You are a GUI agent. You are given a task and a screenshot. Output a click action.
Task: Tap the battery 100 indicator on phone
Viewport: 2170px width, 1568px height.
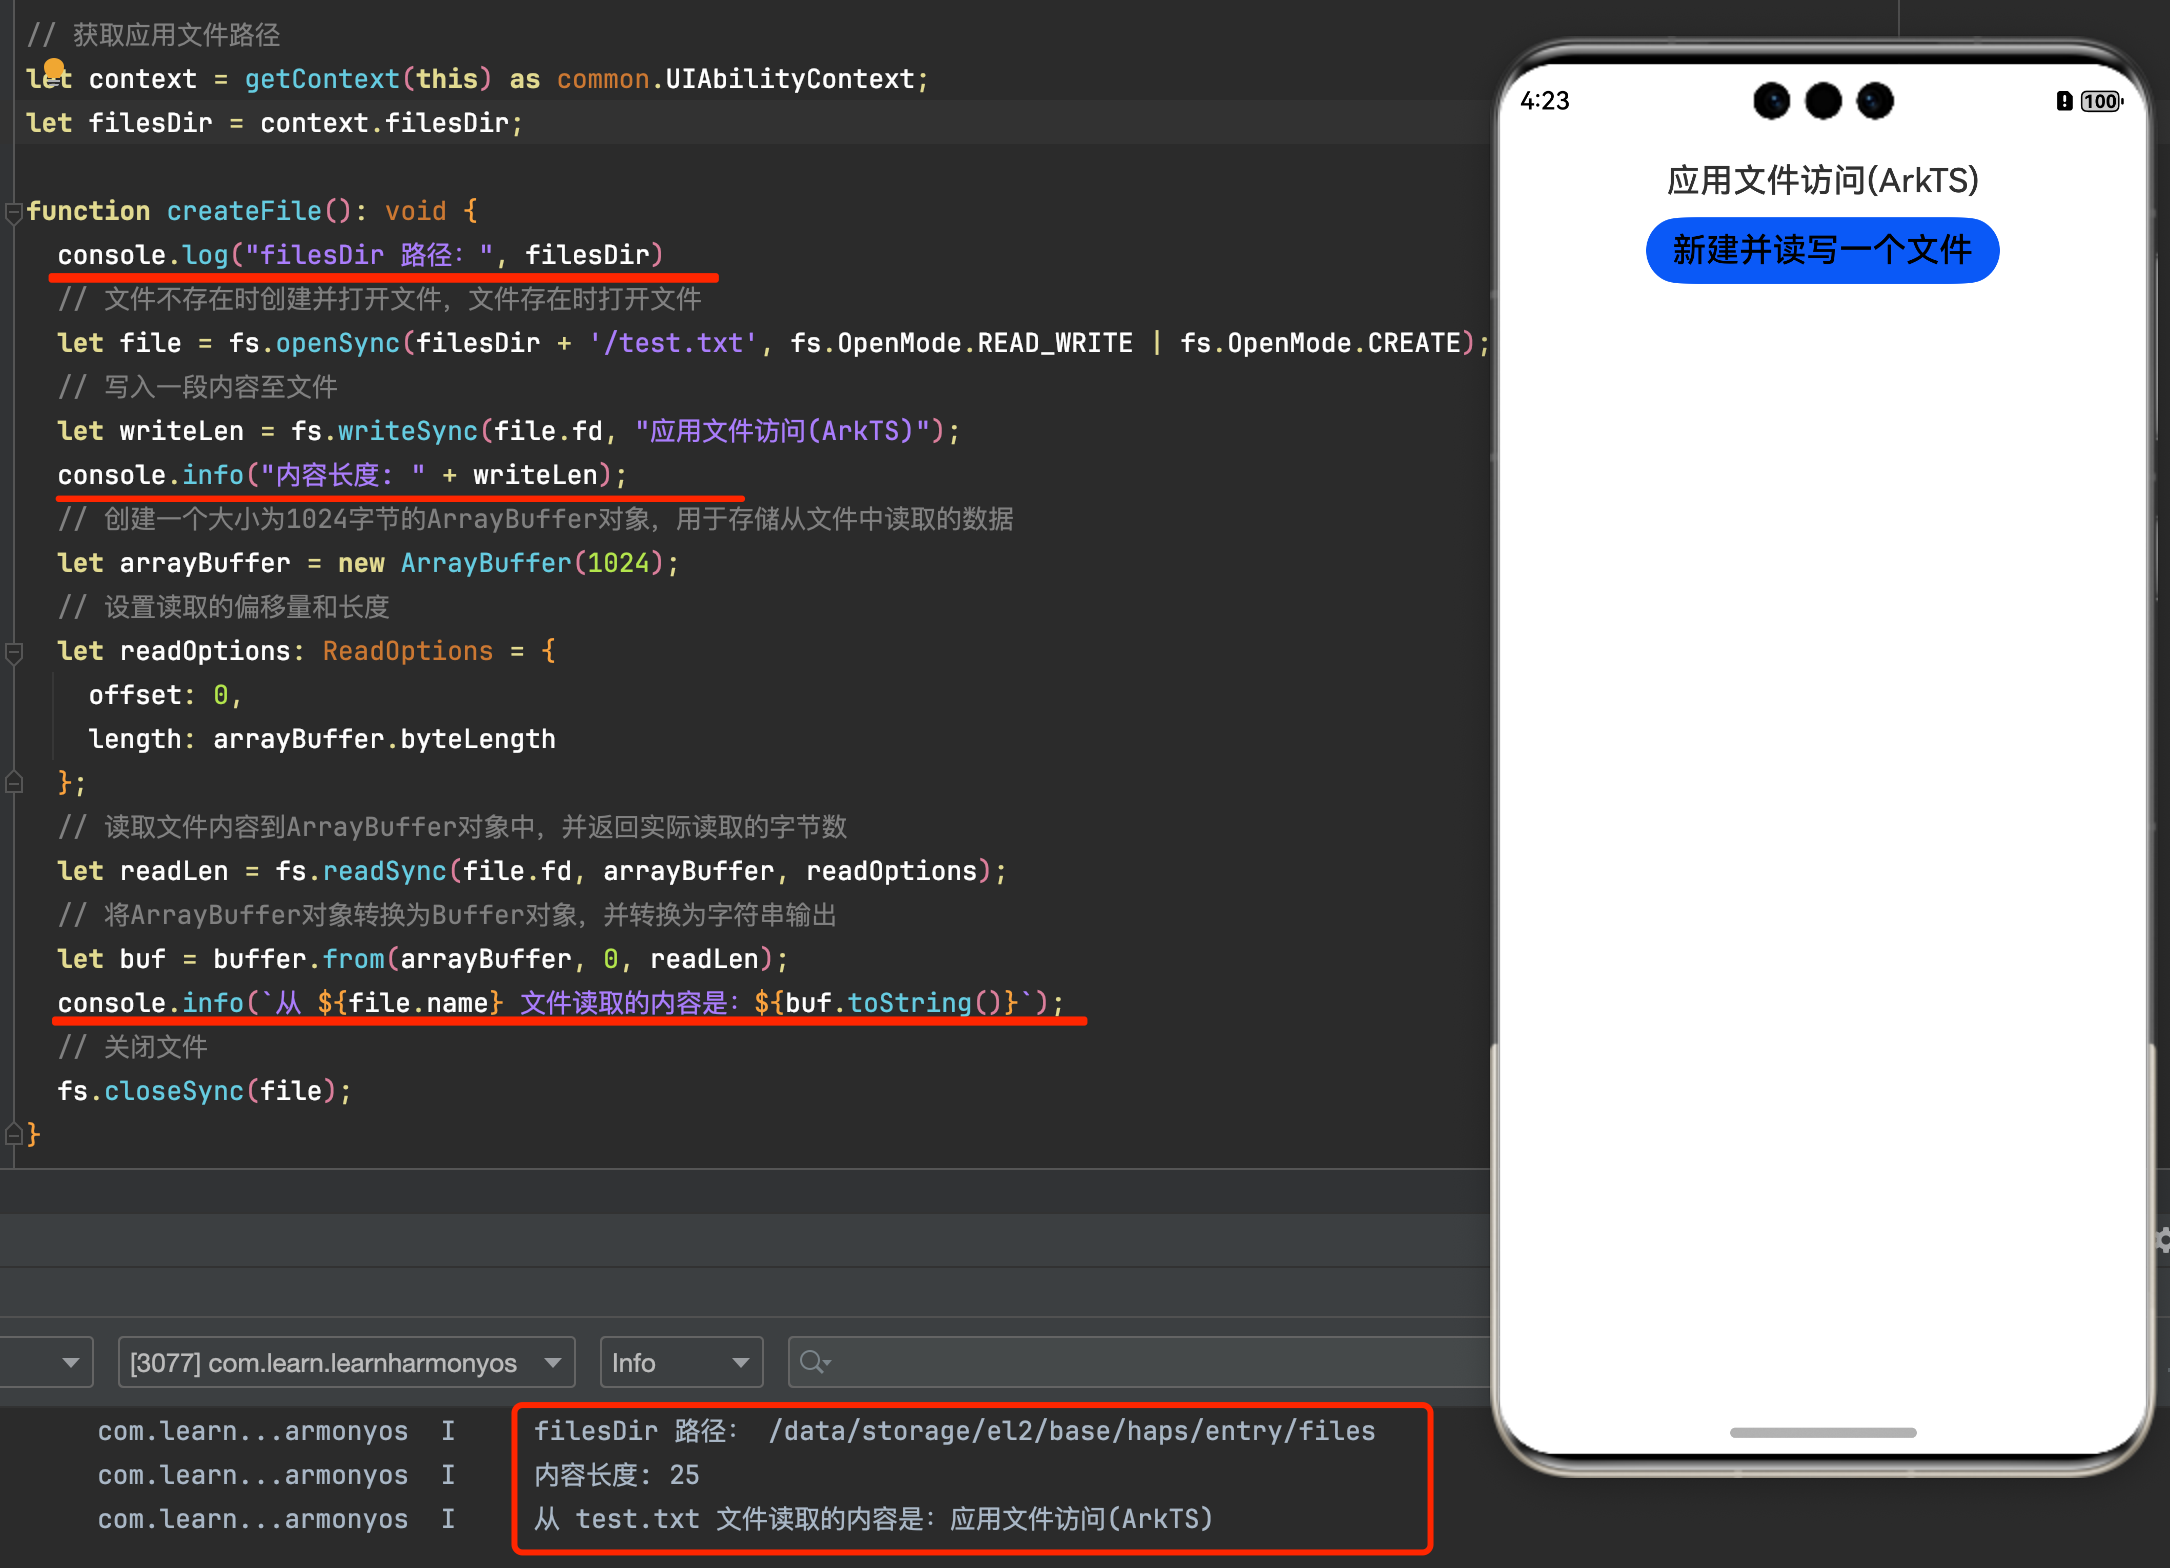[x=2100, y=101]
